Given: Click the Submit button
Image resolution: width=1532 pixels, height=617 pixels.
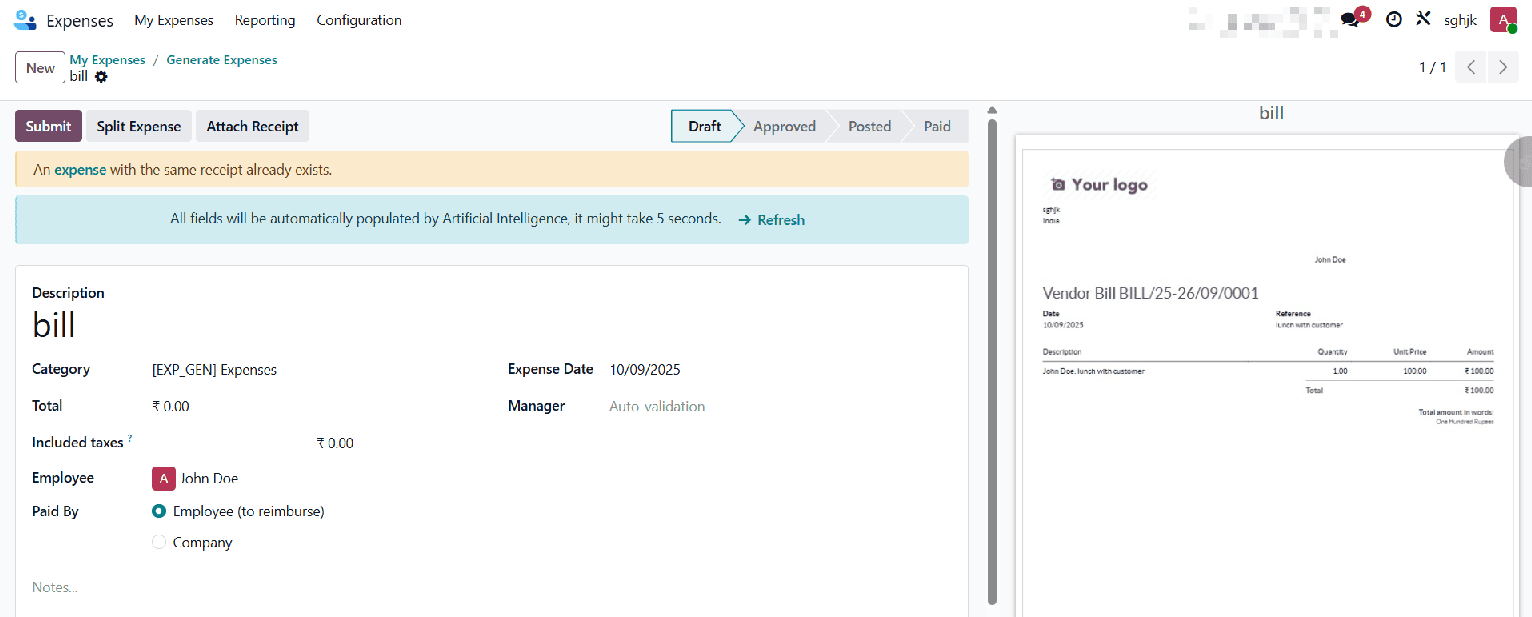Looking at the screenshot, I should click(x=47, y=126).
